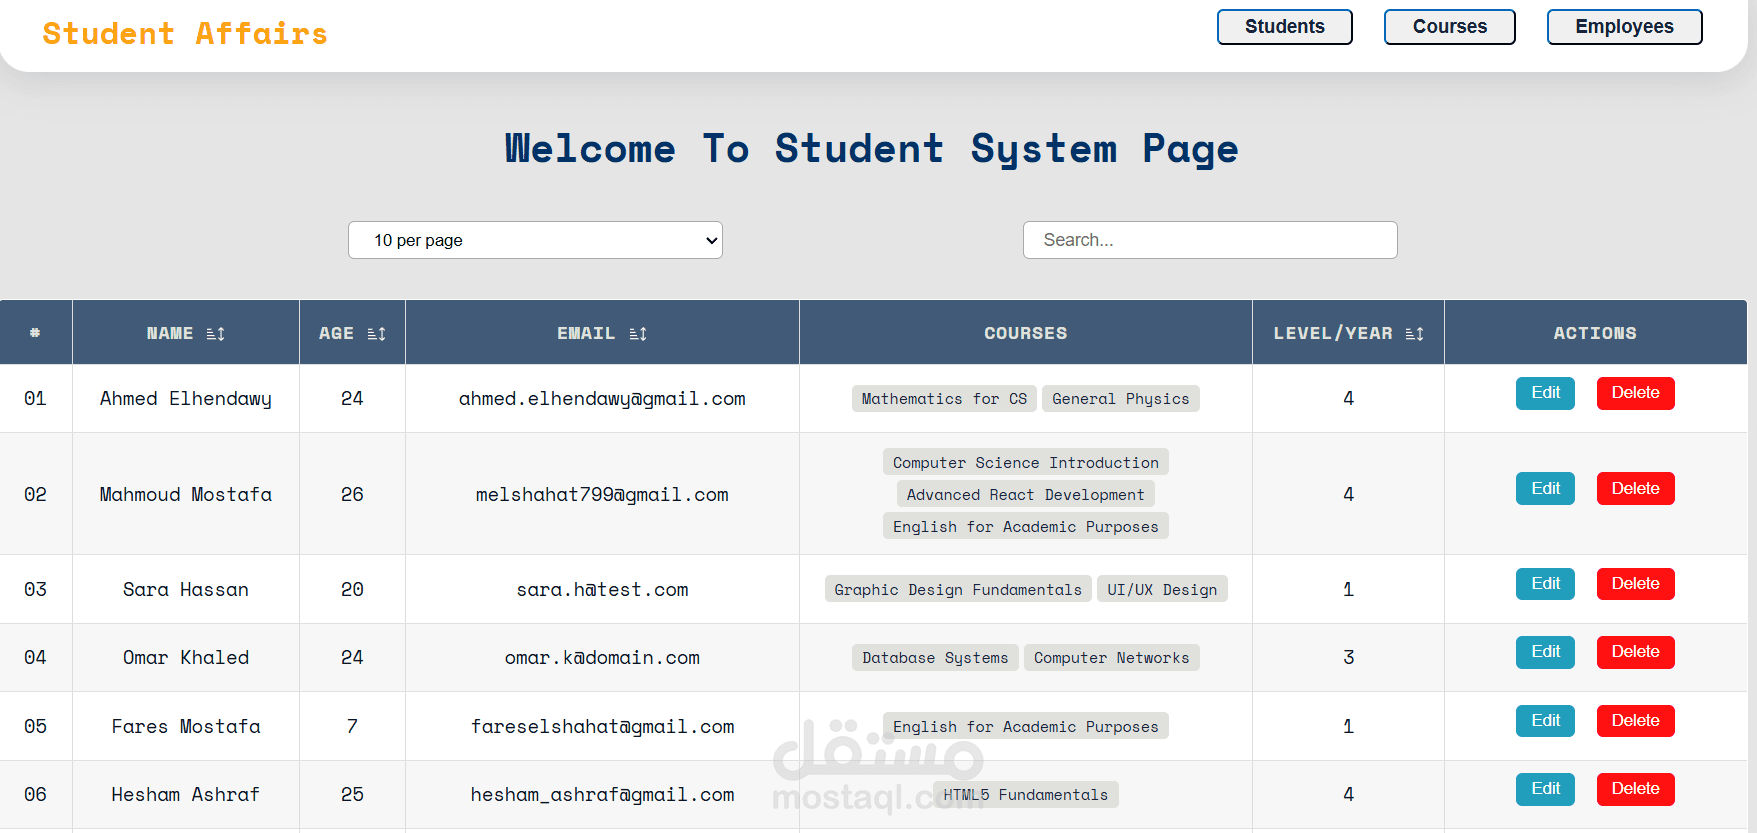1757x833 pixels.
Task: Click the UI/UX Design course tag
Action: tap(1162, 590)
